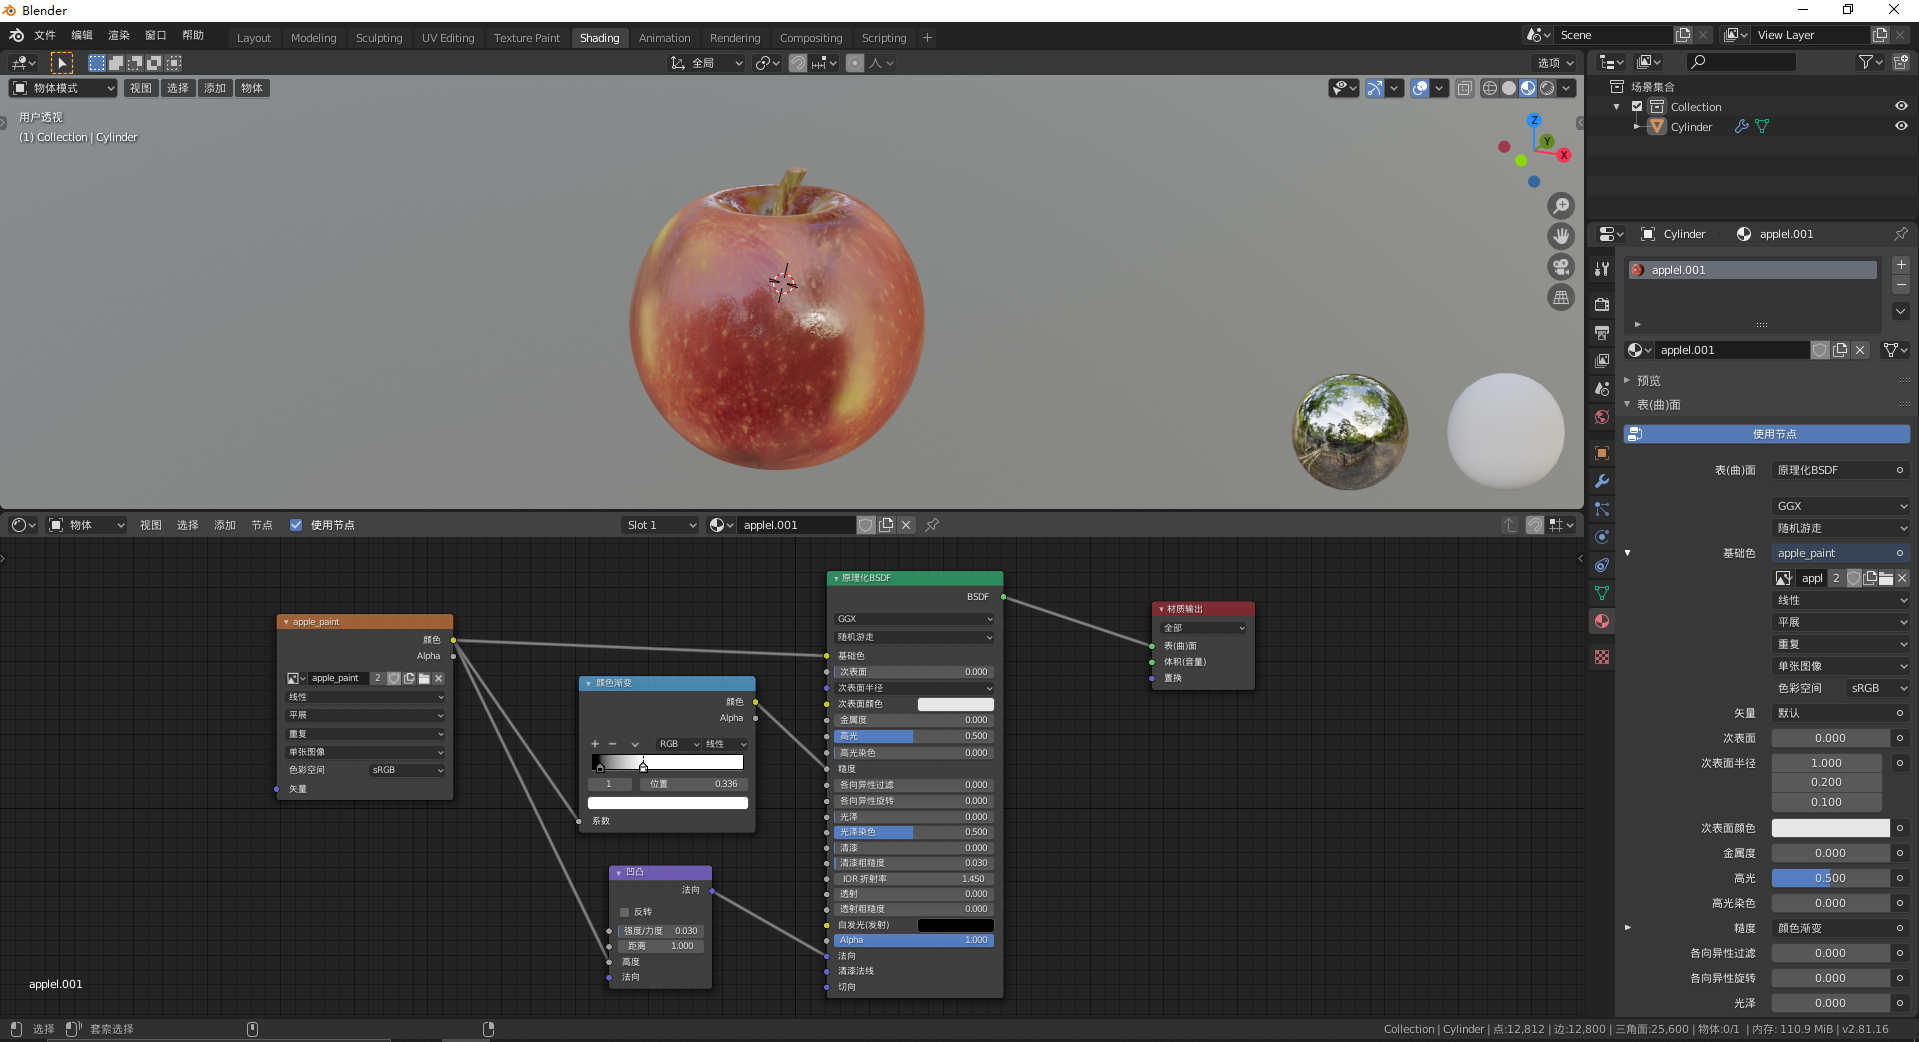
Task: Click the viewport zoom magnifier icon
Action: 1561,206
